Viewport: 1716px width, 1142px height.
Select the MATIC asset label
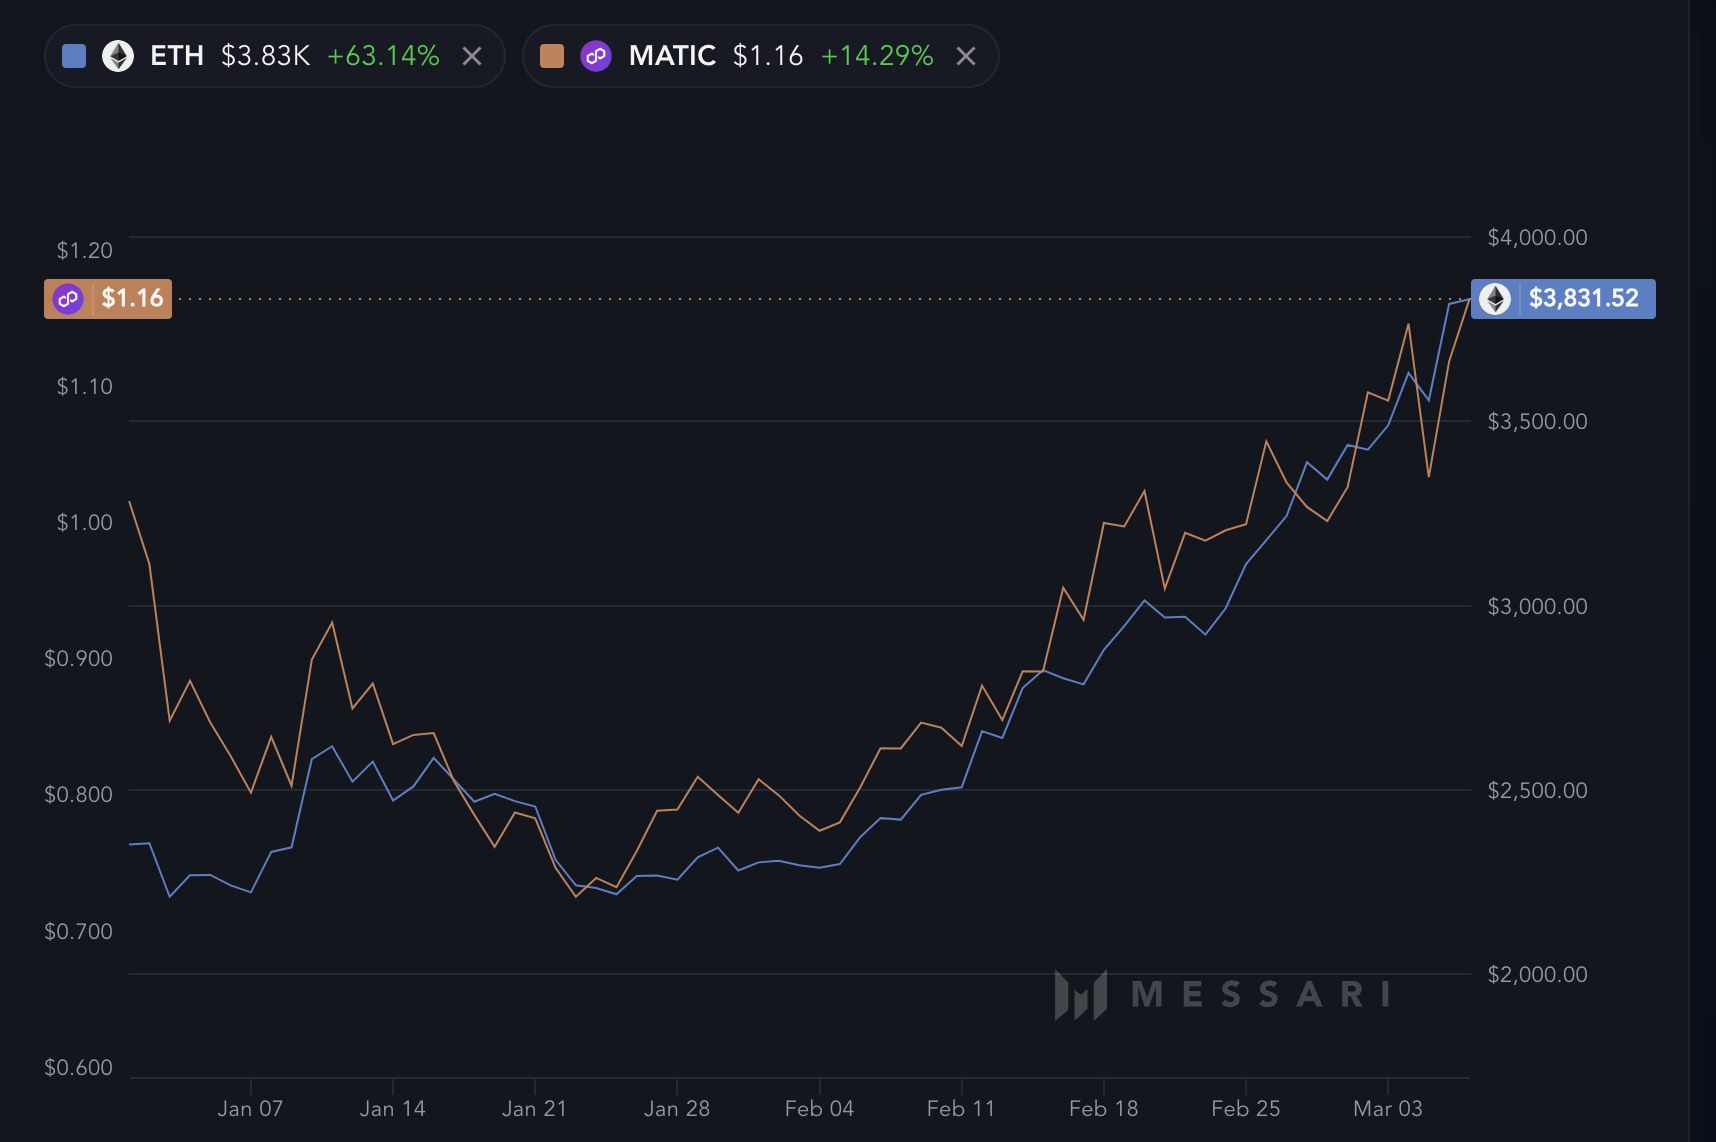(x=672, y=56)
